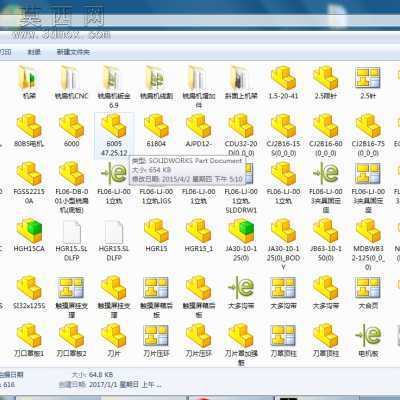Click the 刻录 (burn) toolbar button
Screen dimensions: 400x400
[x=34, y=52]
